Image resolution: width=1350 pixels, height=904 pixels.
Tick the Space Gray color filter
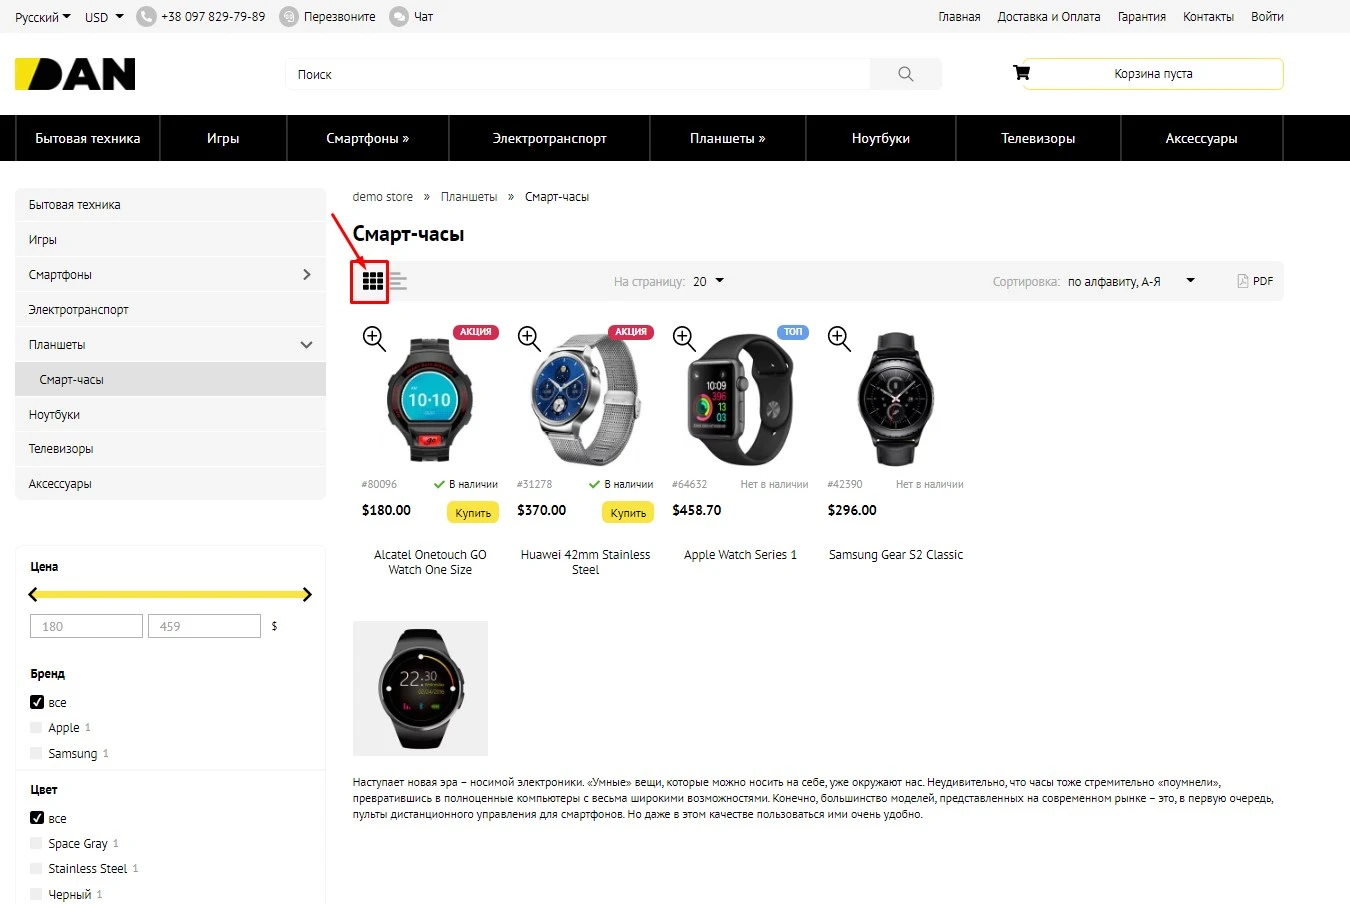pyautogui.click(x=37, y=843)
